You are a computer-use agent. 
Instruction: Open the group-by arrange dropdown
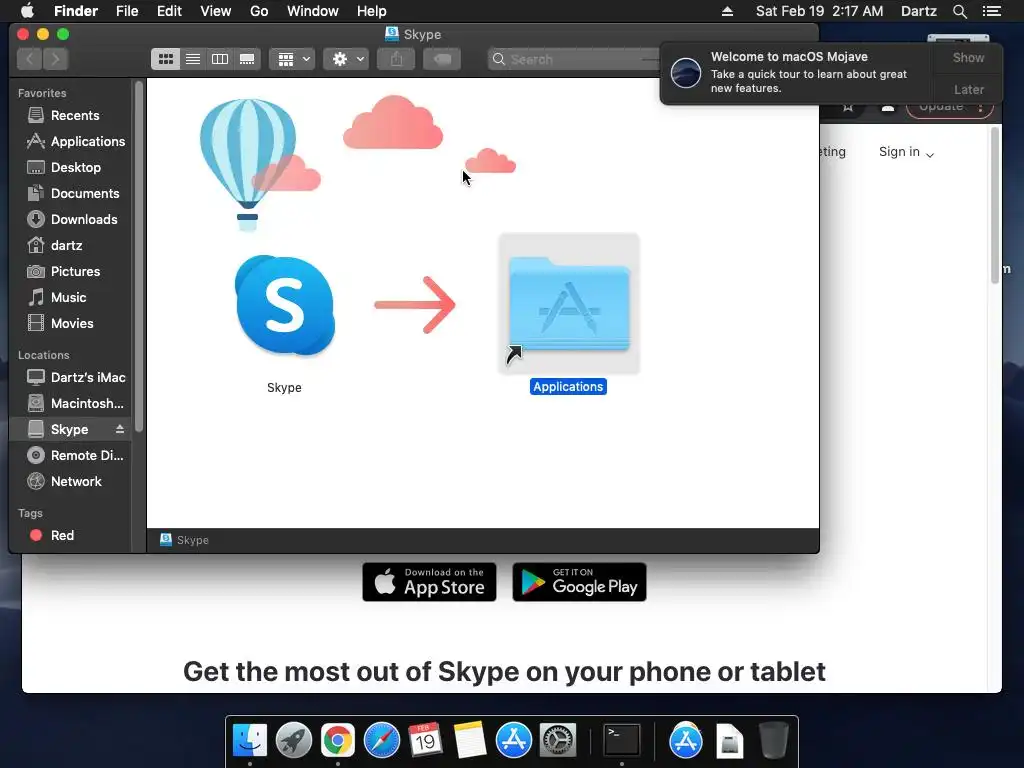pyautogui.click(x=293, y=59)
